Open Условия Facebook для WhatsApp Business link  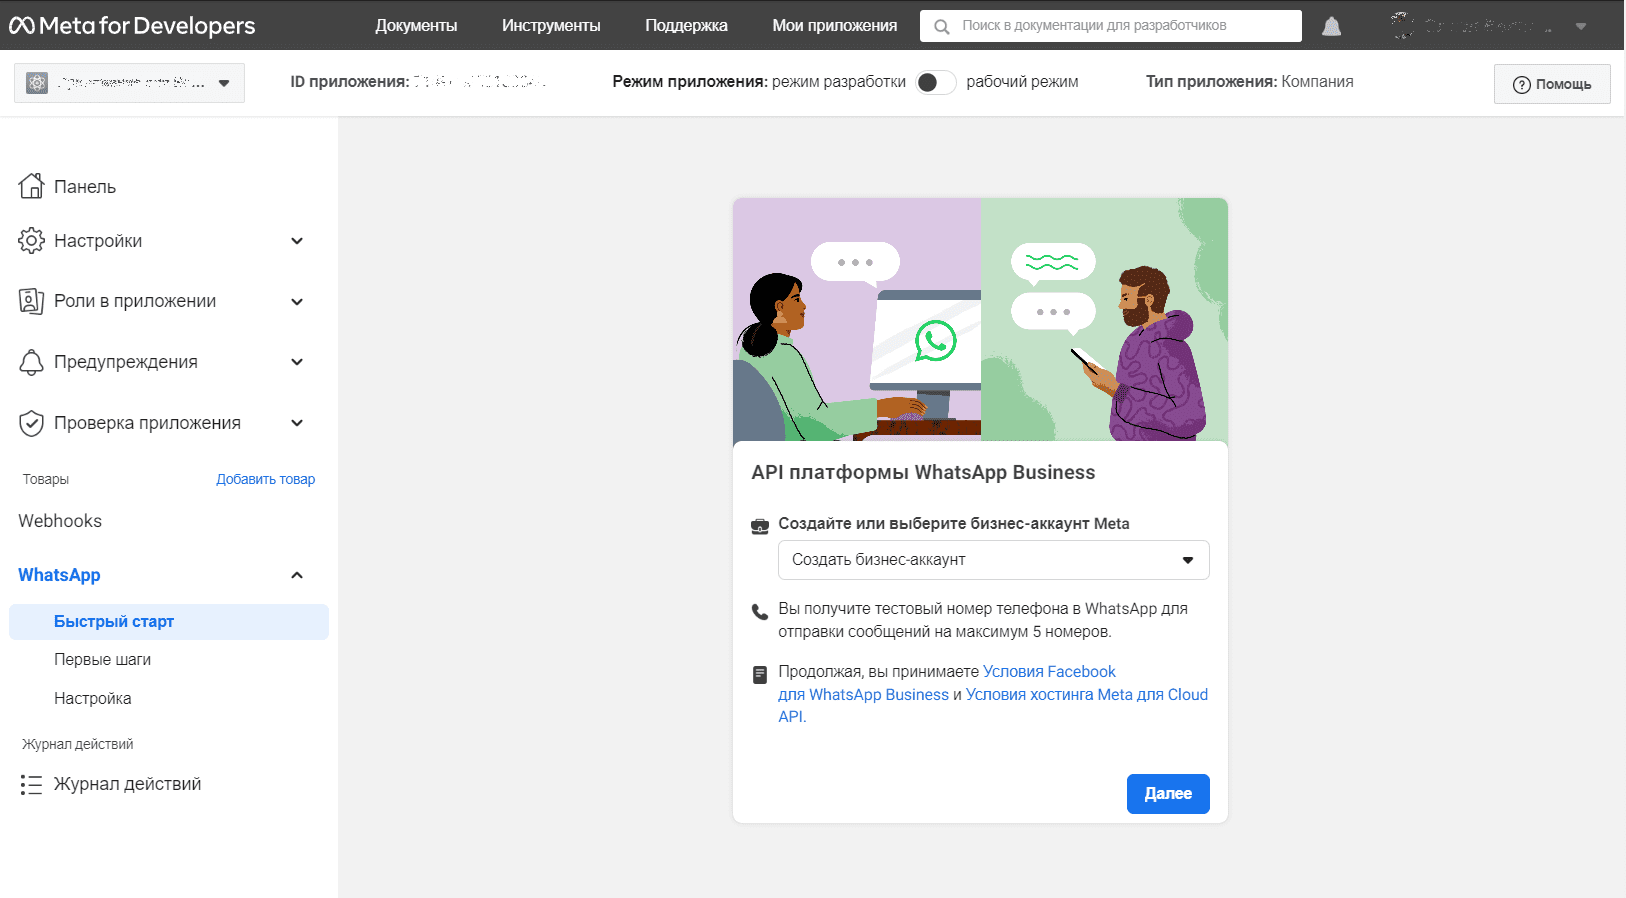(x=947, y=683)
